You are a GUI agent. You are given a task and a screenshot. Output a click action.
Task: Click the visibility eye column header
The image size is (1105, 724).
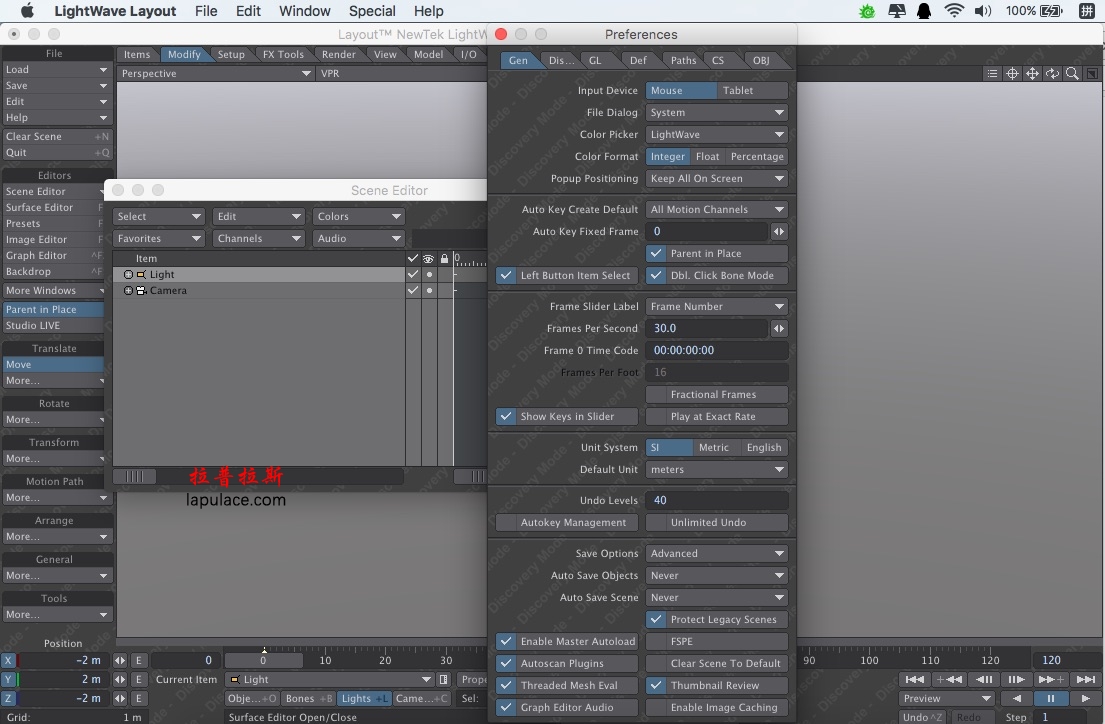click(428, 259)
